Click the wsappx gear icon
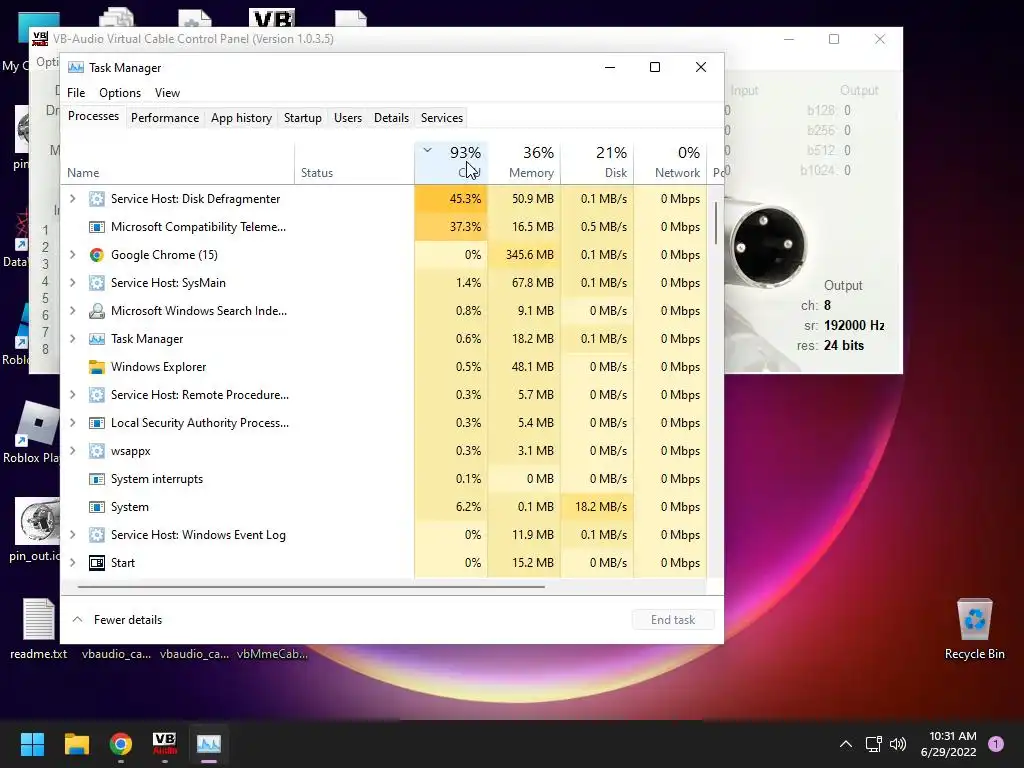Screen dimensions: 1024x768 [x=97, y=451]
